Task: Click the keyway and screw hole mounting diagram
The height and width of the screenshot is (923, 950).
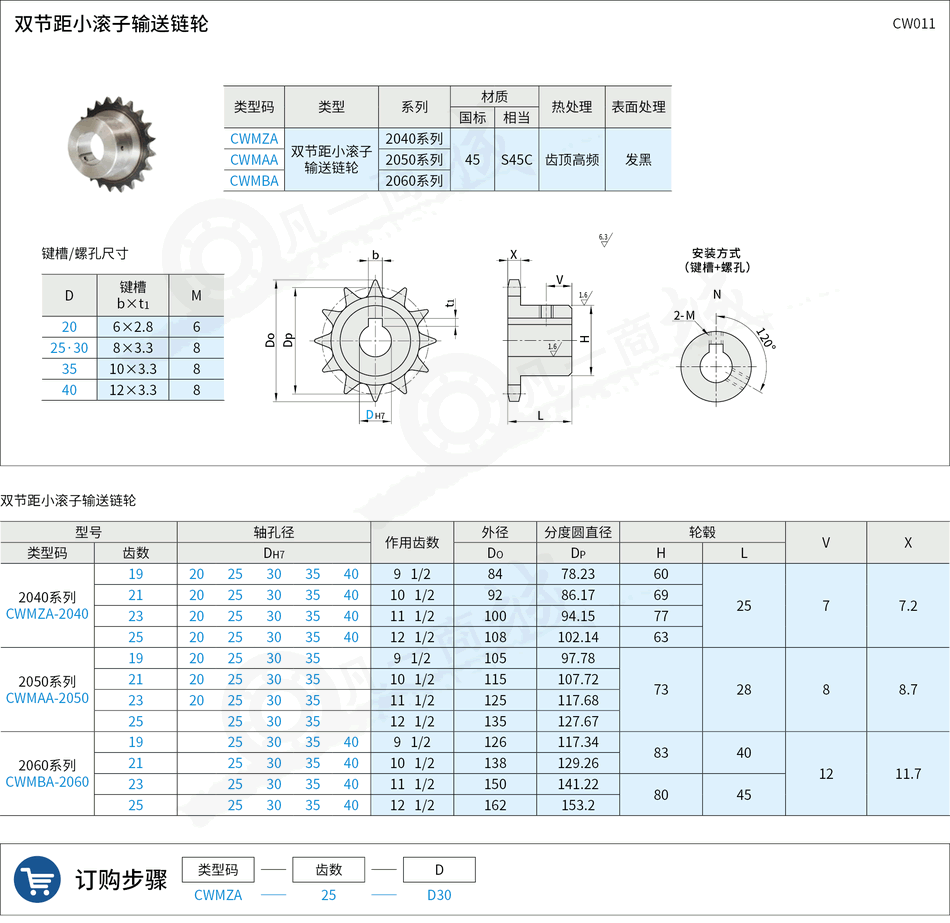Action: click(716, 366)
